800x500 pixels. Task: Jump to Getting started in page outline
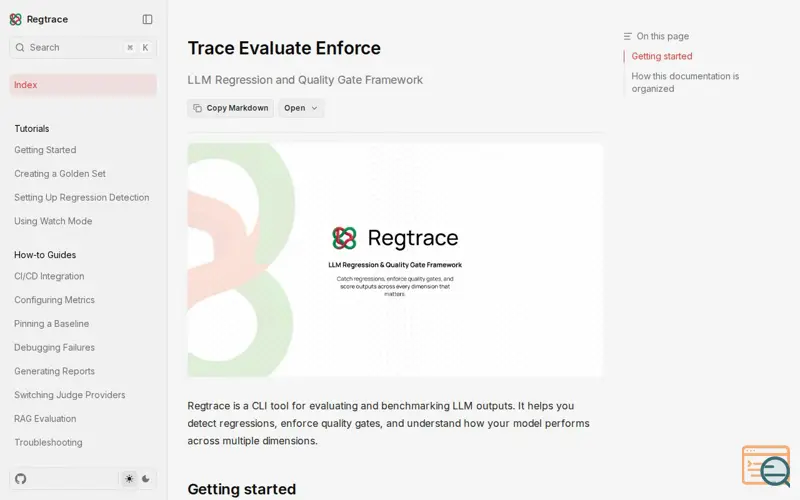[x=662, y=56]
